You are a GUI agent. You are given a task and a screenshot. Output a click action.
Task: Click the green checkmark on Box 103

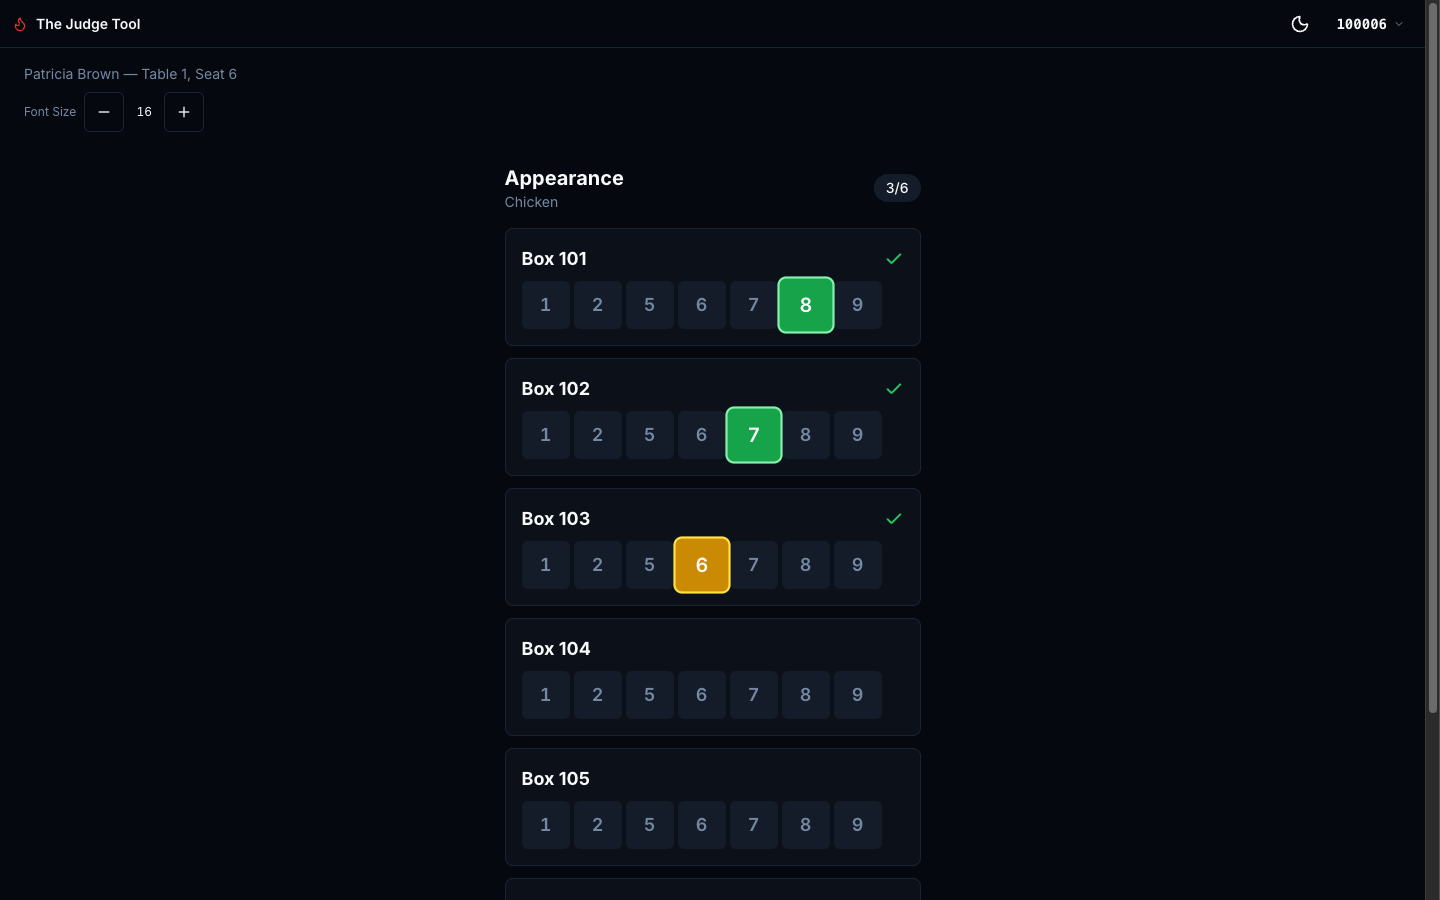[x=893, y=519]
